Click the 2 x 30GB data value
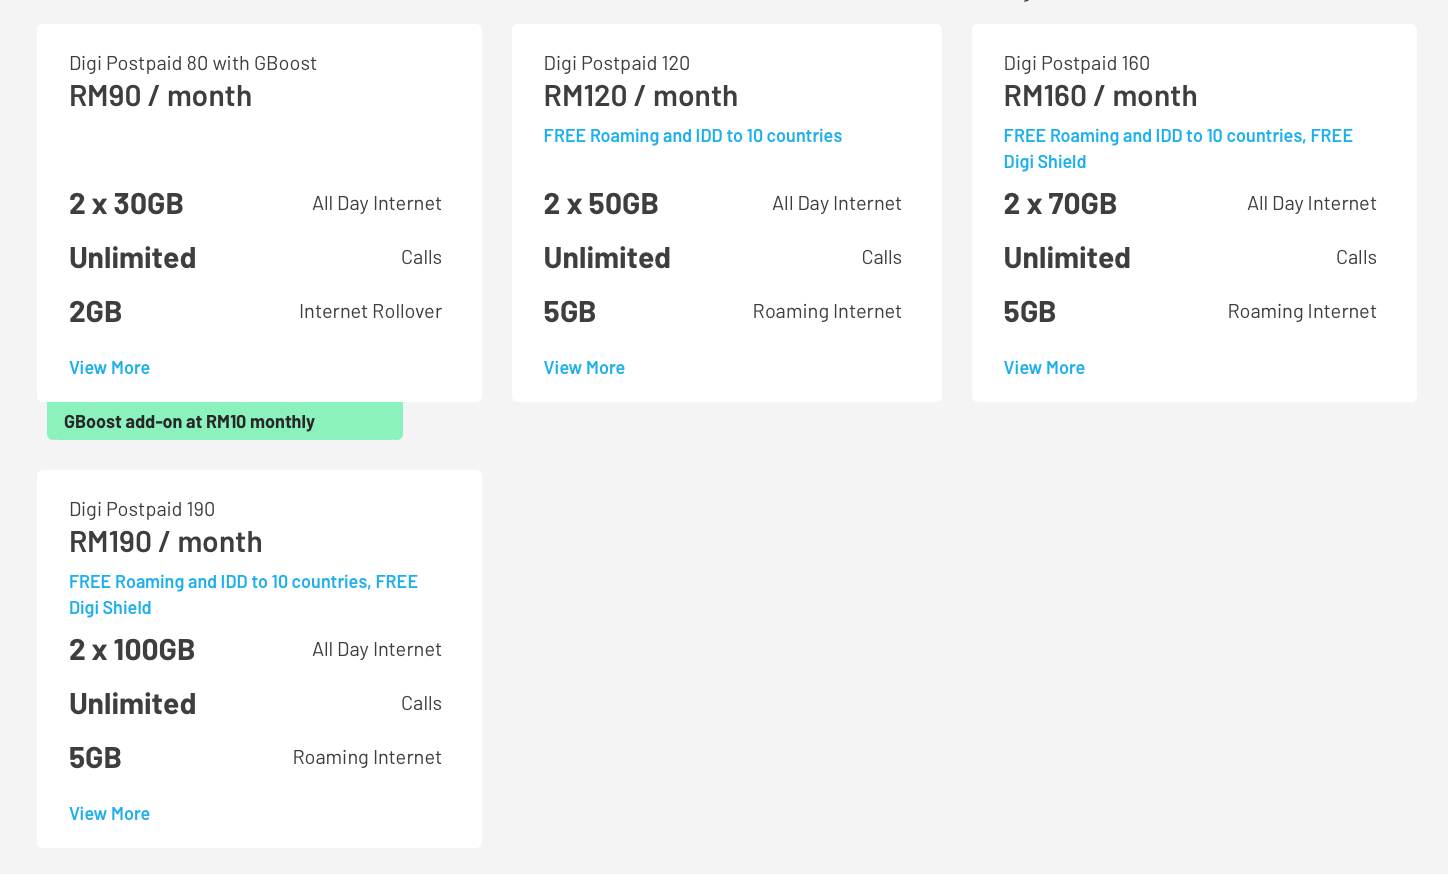The height and width of the screenshot is (874, 1448). (x=126, y=204)
